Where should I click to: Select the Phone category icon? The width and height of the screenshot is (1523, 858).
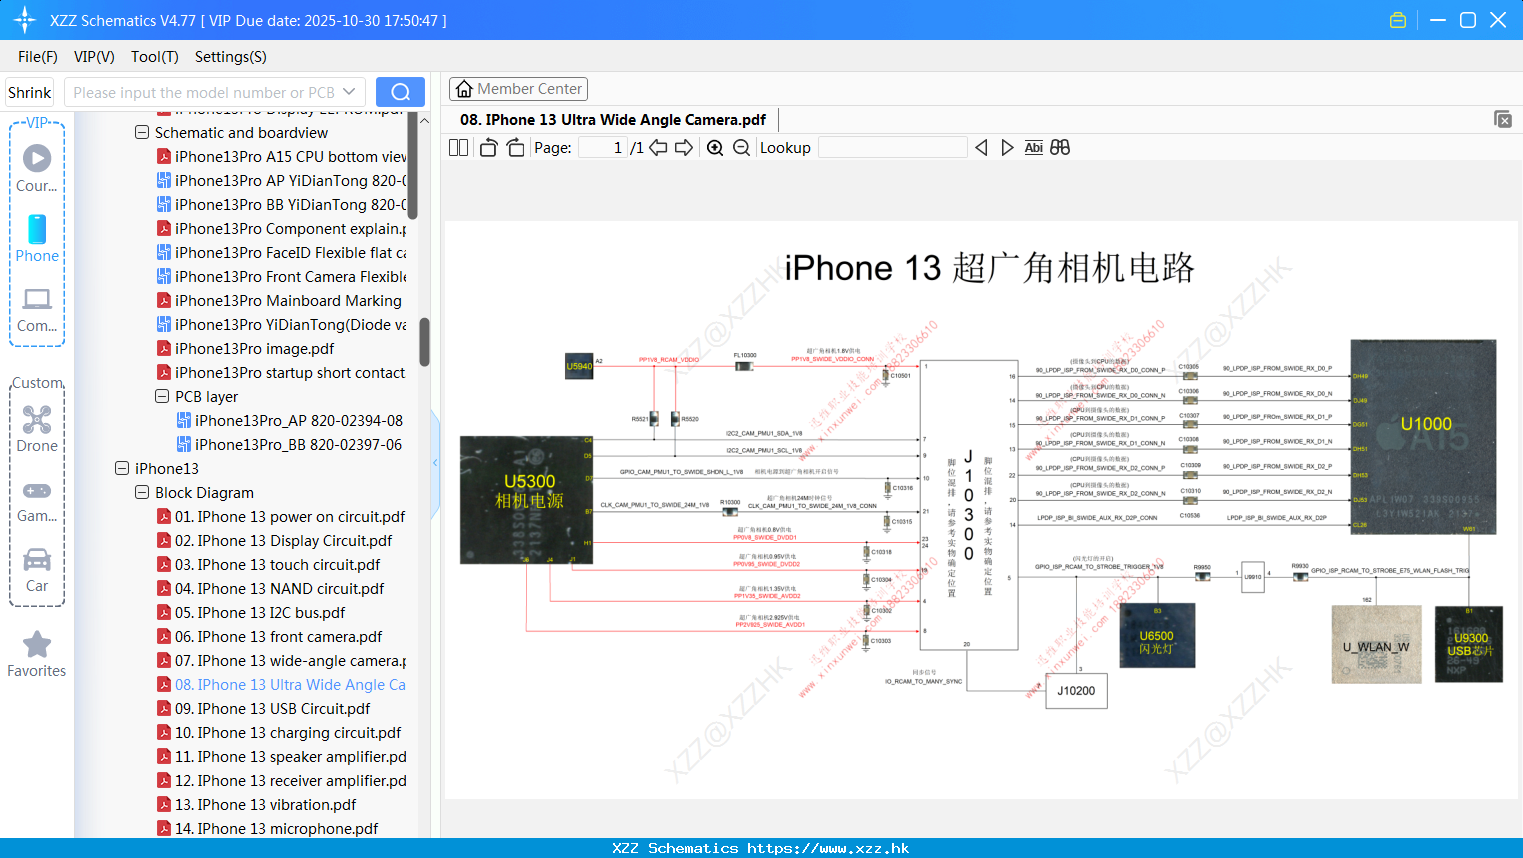pyautogui.click(x=37, y=239)
